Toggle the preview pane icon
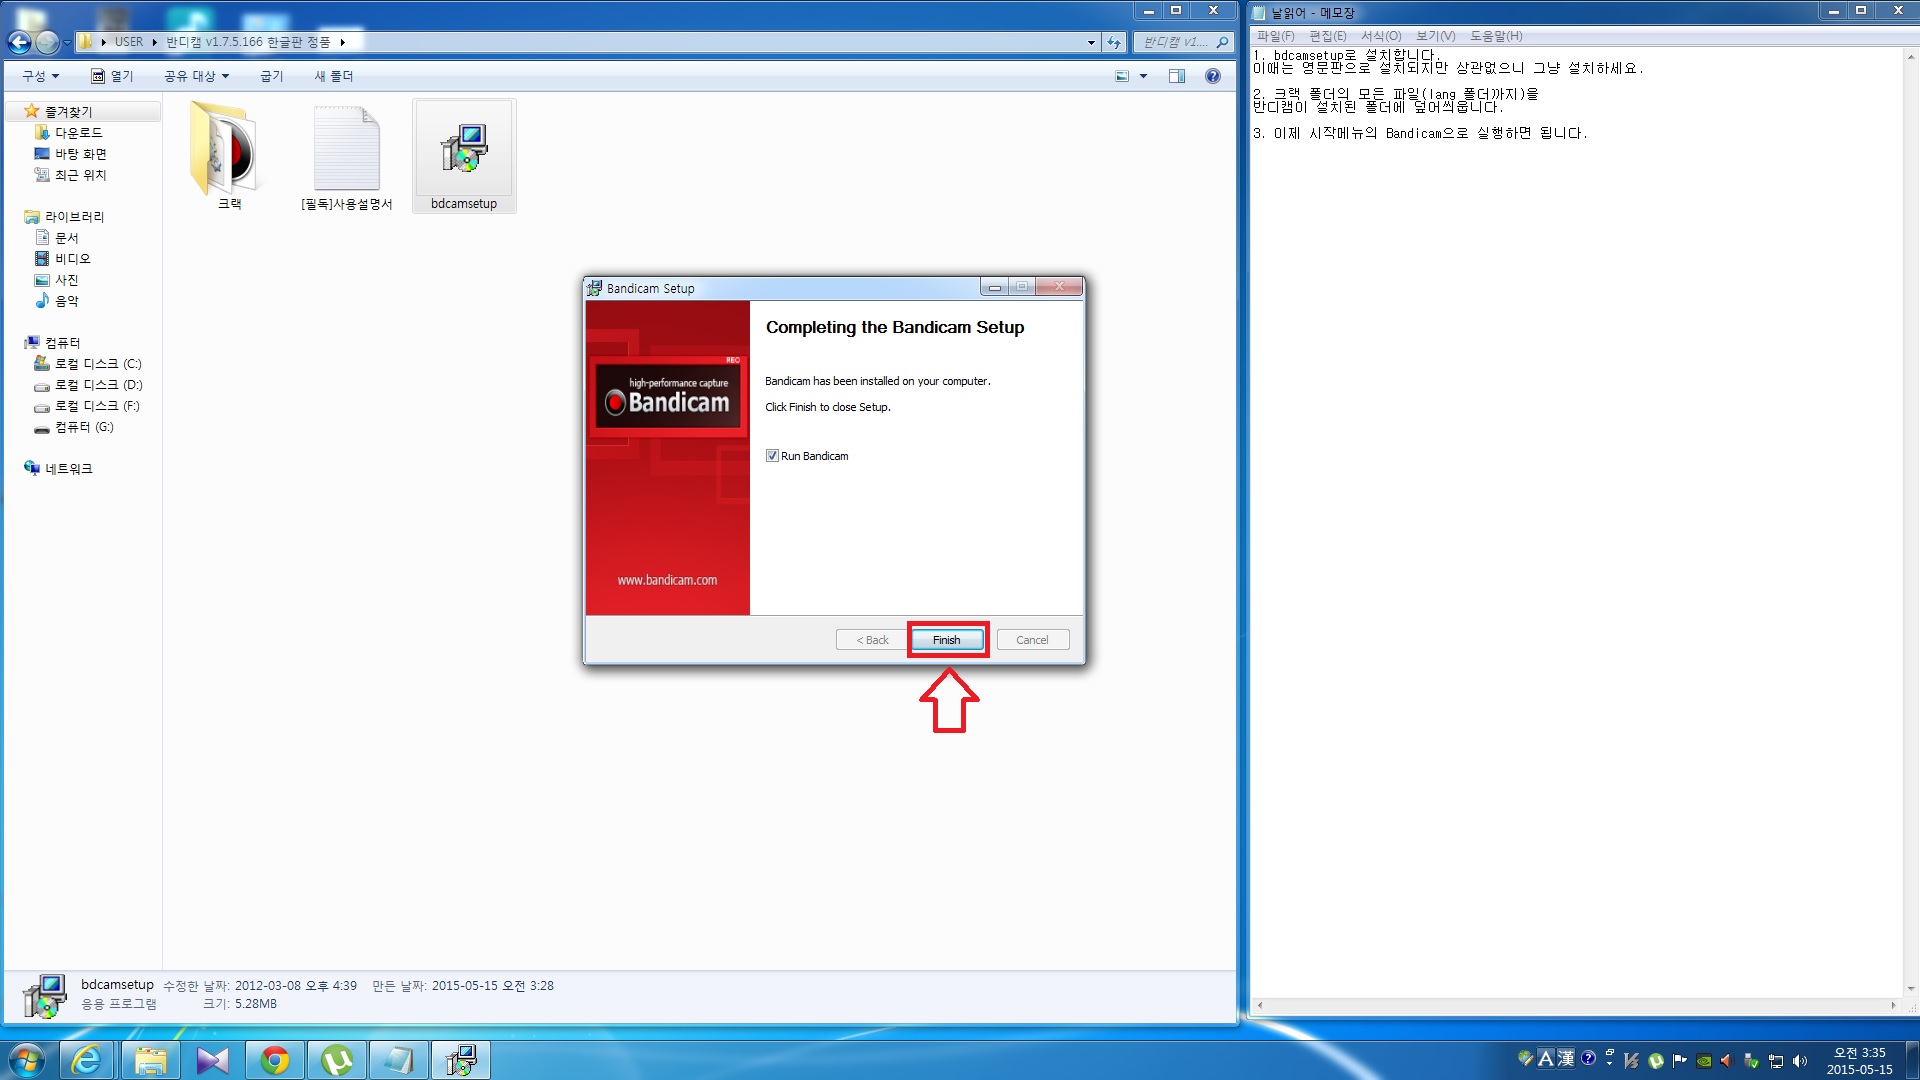 (1177, 76)
